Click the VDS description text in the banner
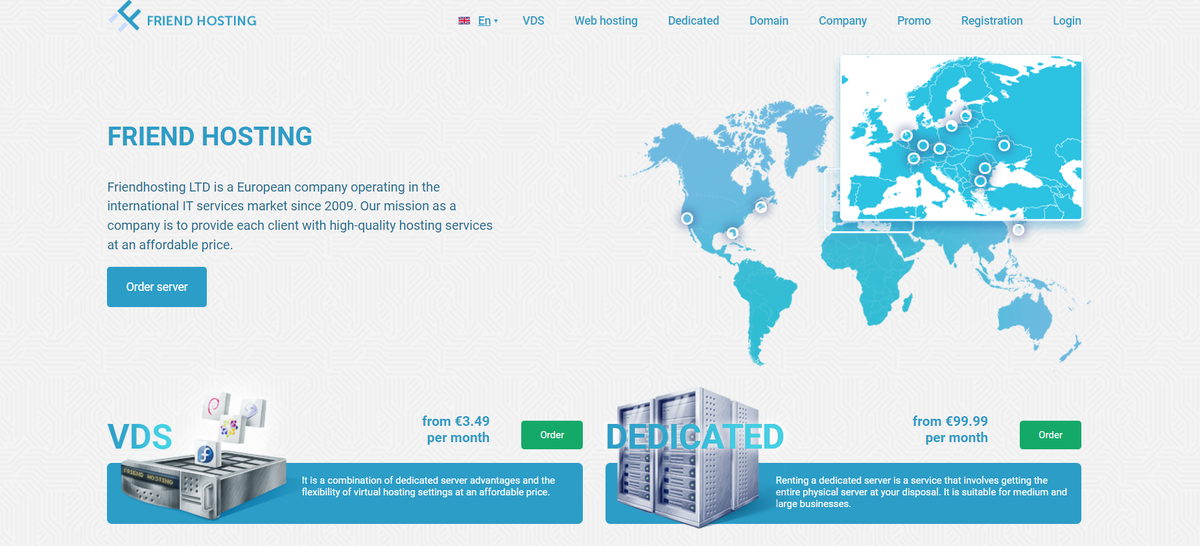This screenshot has width=1200, height=546. 428,487
